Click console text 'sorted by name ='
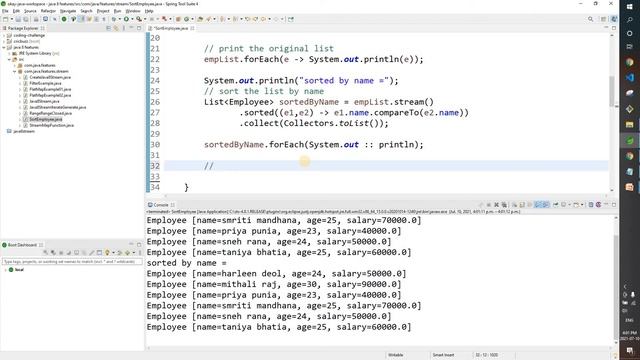 (x=187, y=263)
